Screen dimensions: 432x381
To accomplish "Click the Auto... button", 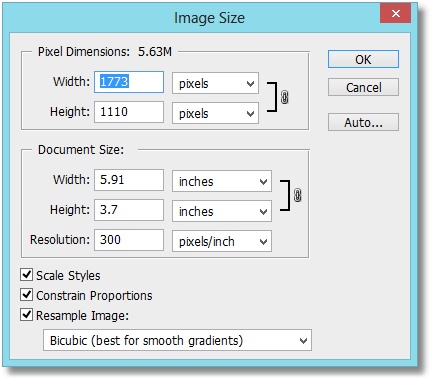I will (363, 122).
